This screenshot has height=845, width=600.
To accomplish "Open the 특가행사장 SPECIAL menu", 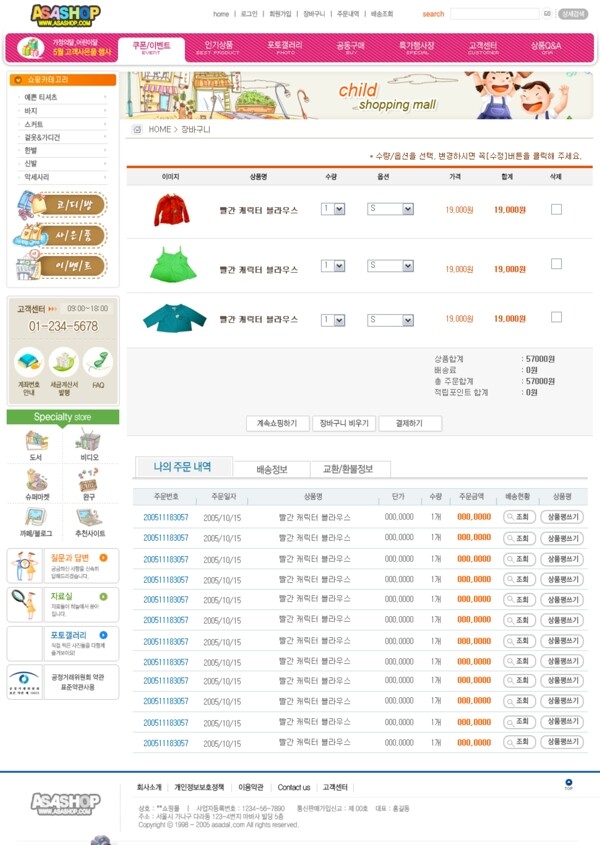I will (x=417, y=48).
